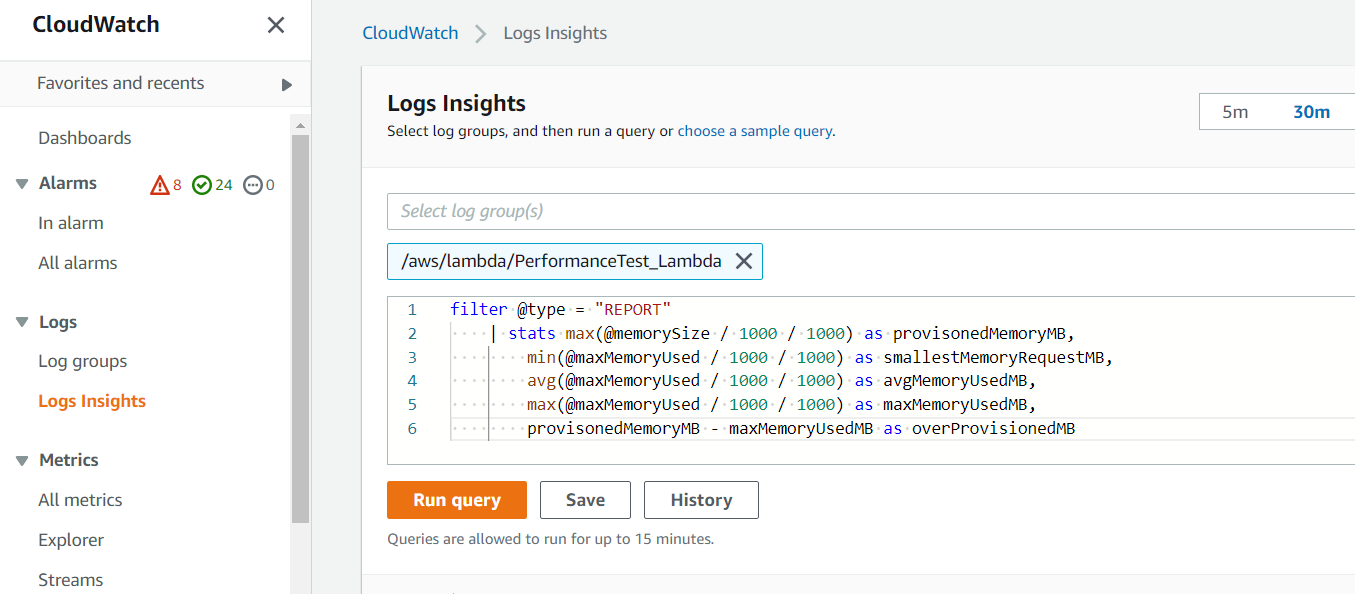Open Favorites and recents section

(121, 84)
